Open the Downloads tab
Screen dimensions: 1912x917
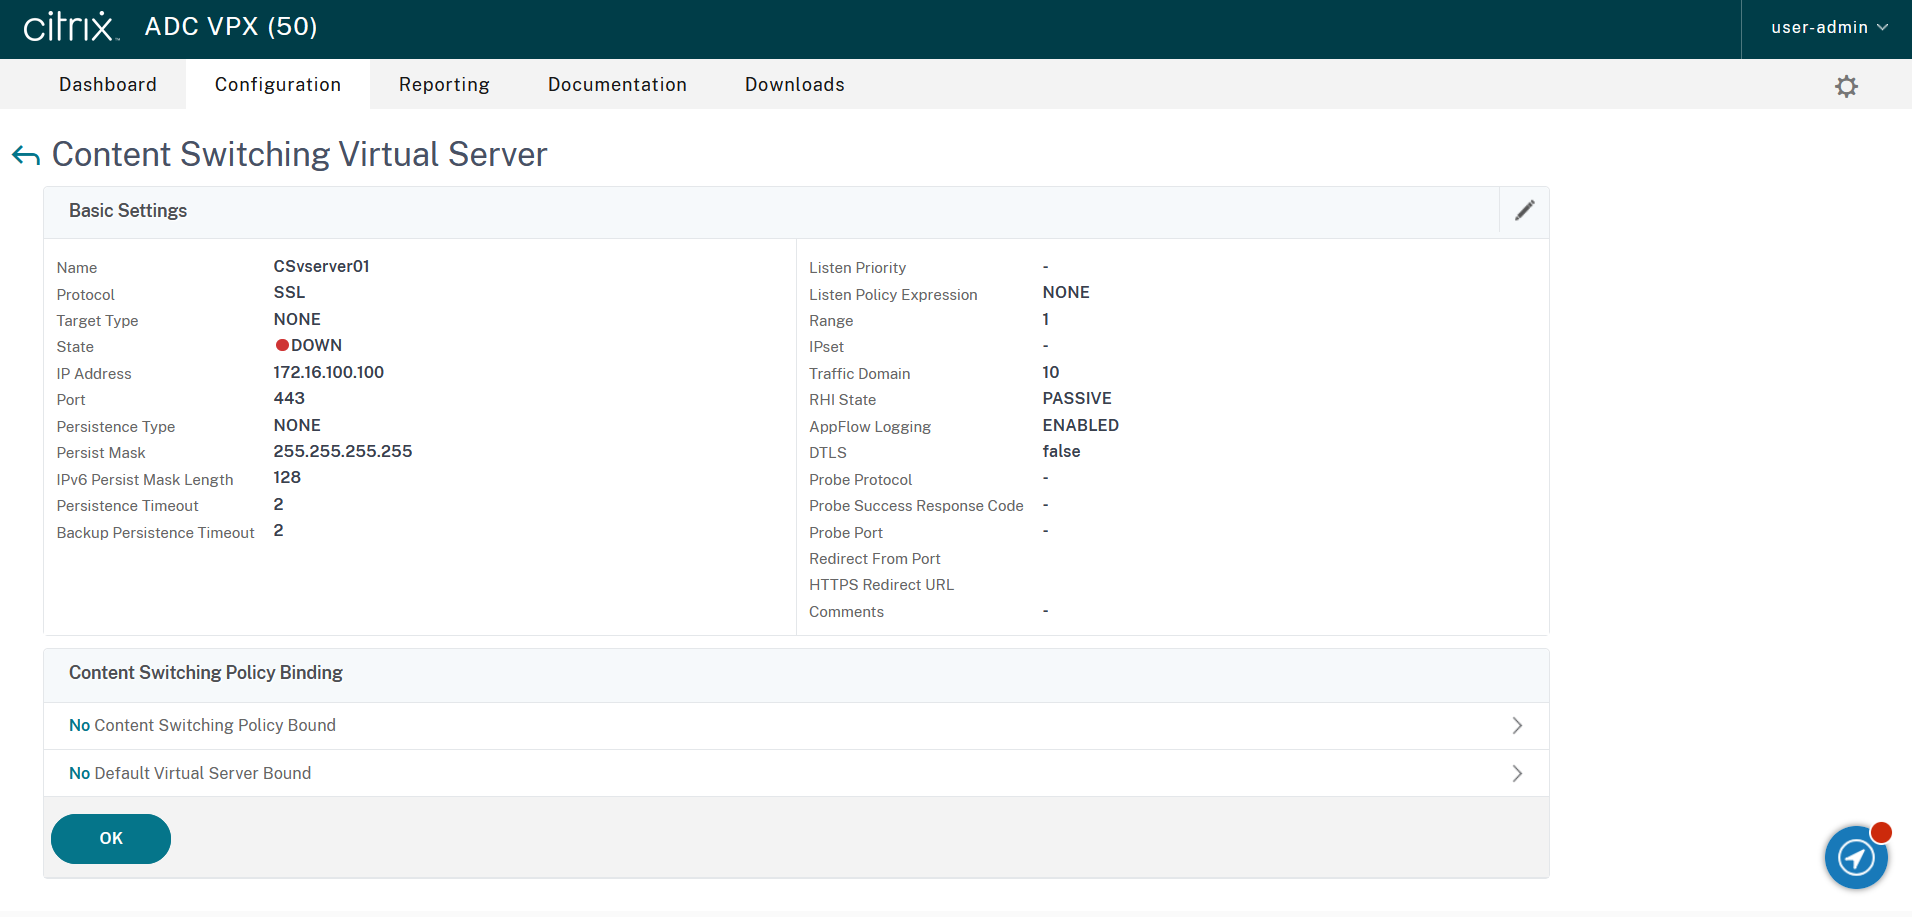tap(794, 85)
